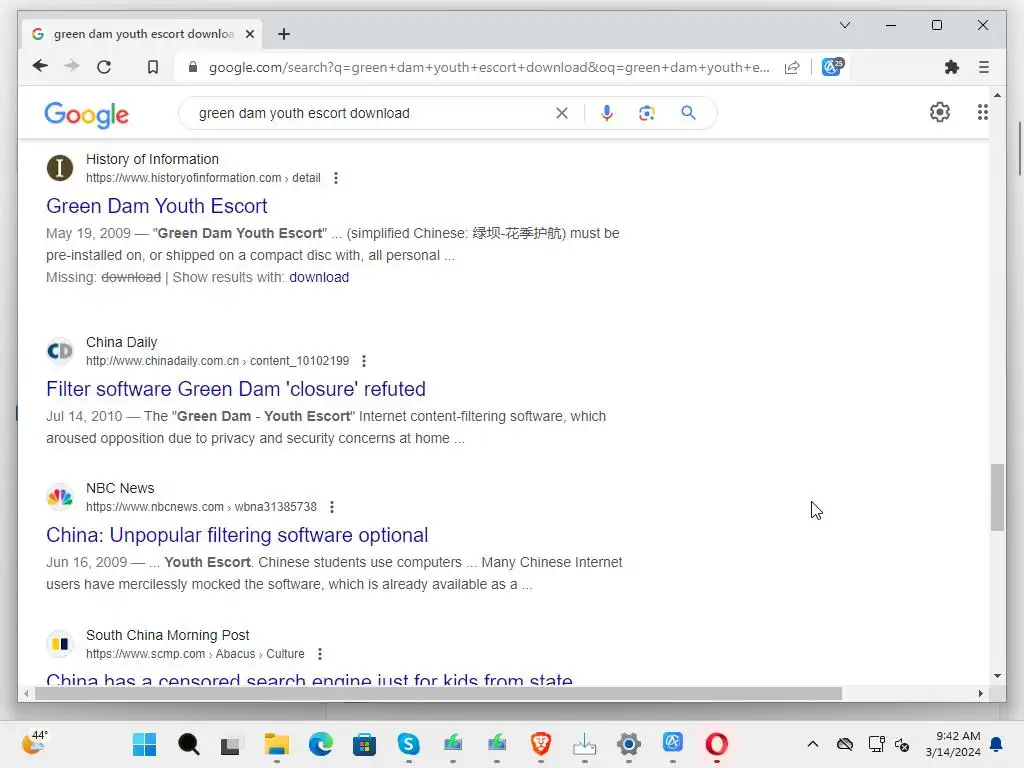1024x768 pixels.
Task: Open the browser hamburger menu
Action: (984, 67)
